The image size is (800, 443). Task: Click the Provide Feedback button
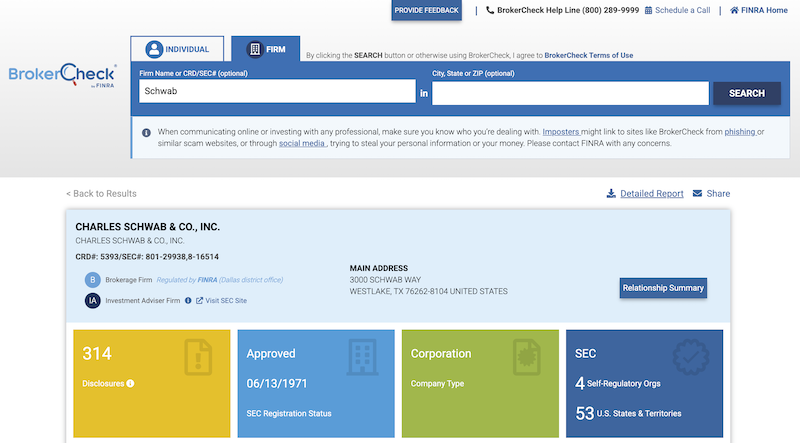pyautogui.click(x=426, y=11)
